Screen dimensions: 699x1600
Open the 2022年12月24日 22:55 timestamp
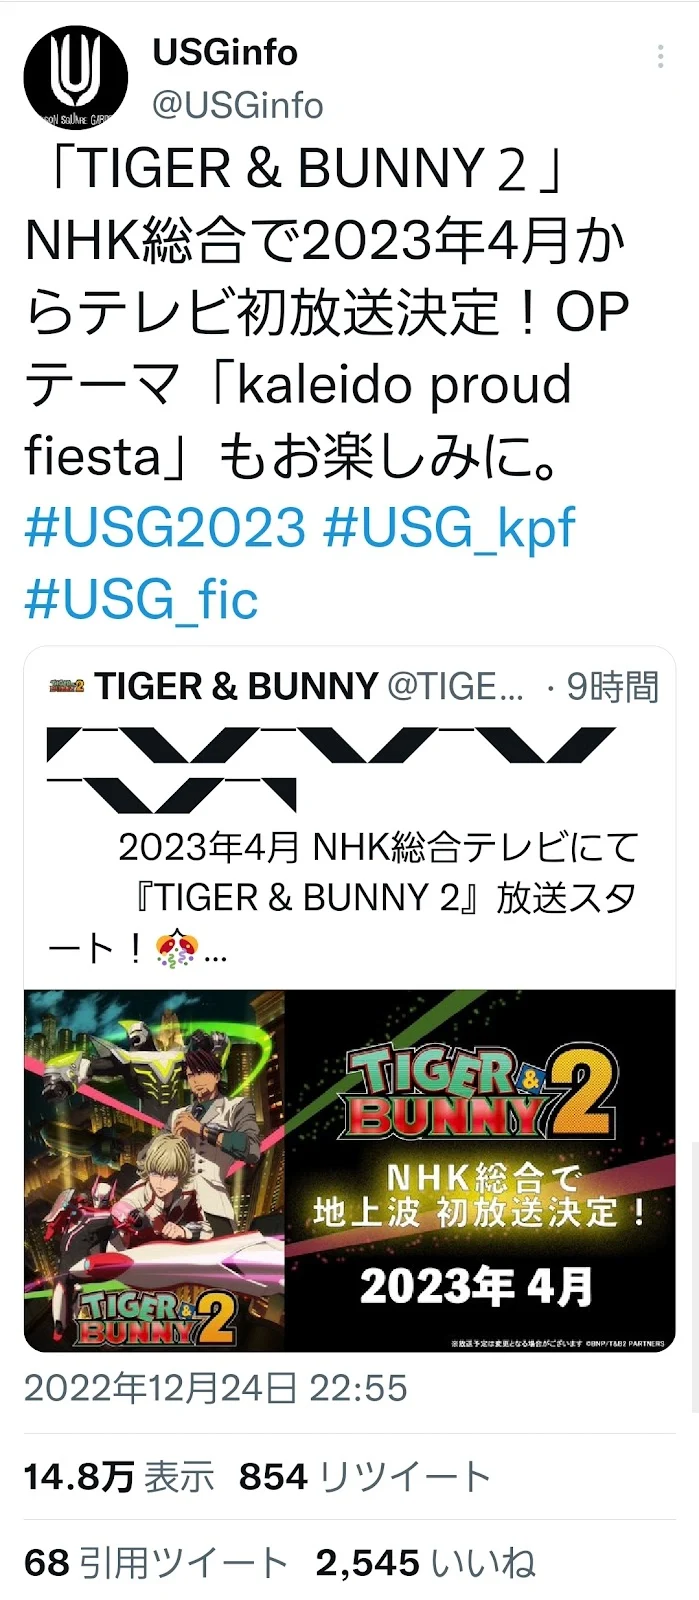click(216, 1388)
